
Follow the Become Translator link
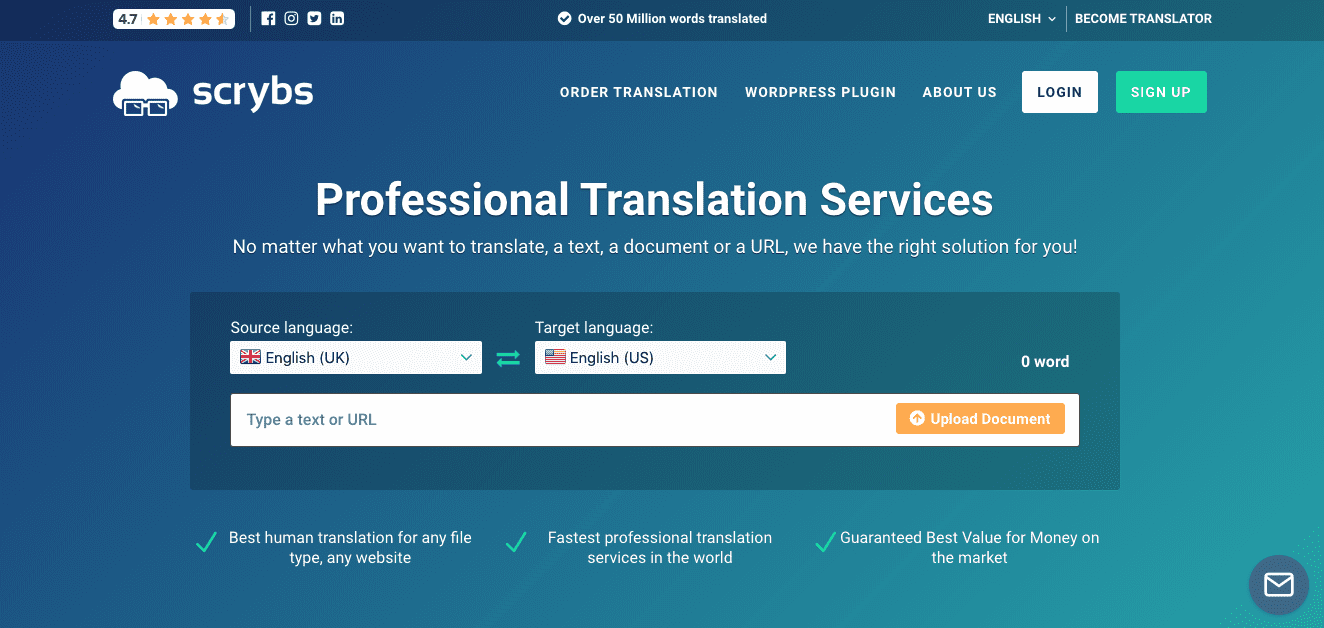(x=1143, y=19)
